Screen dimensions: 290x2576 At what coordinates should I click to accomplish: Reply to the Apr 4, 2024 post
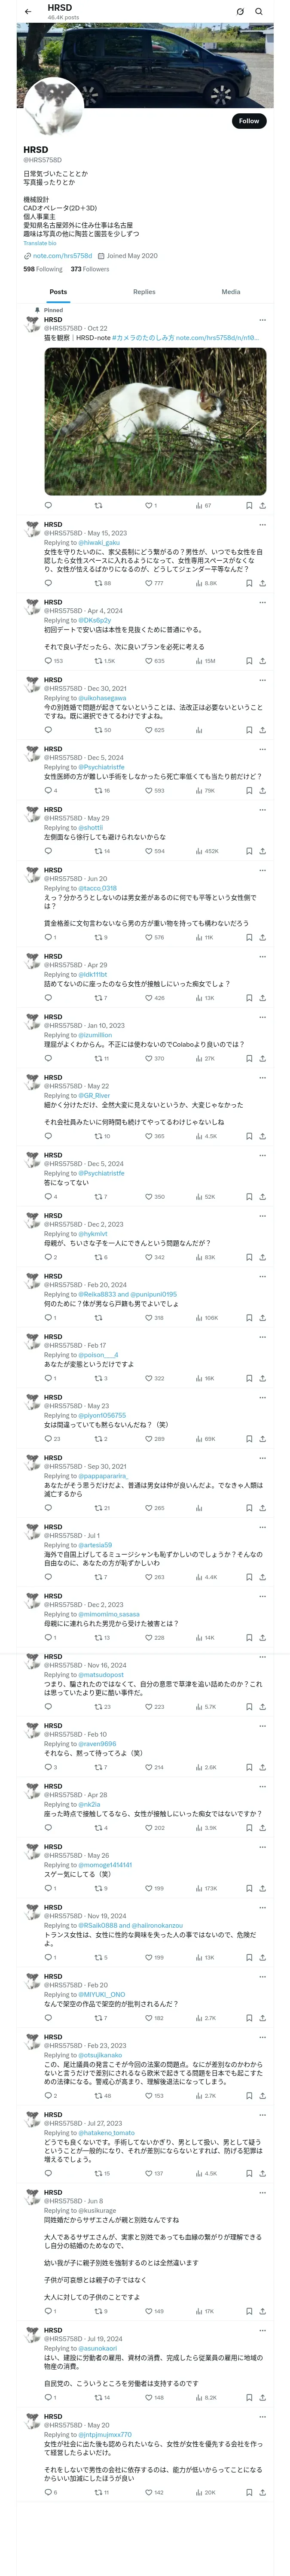click(x=48, y=661)
